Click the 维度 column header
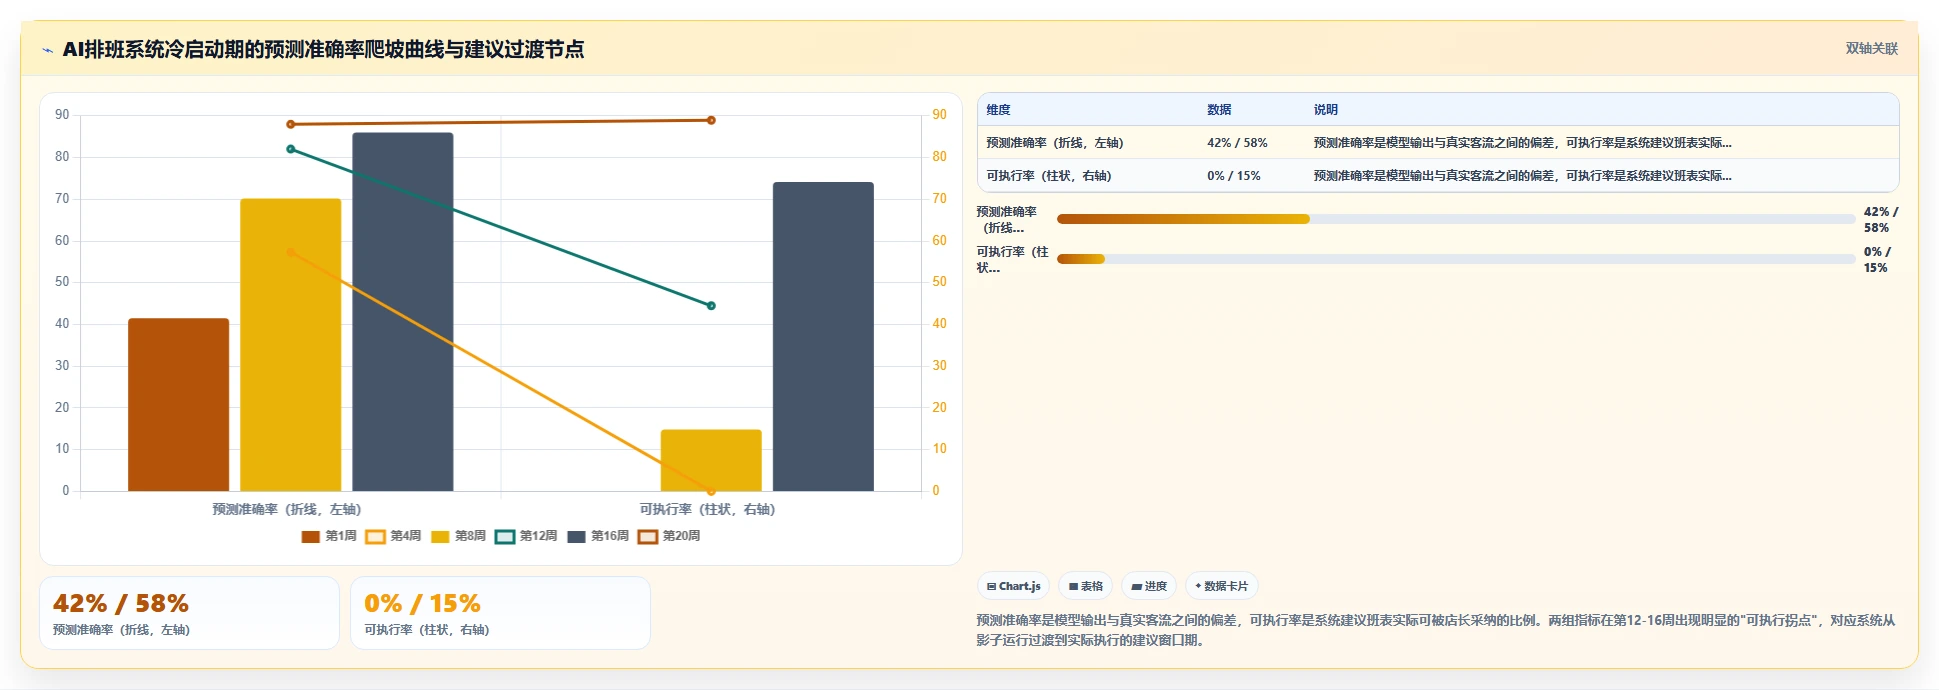Image resolution: width=1939 pixels, height=690 pixels. pyautogui.click(x=998, y=110)
